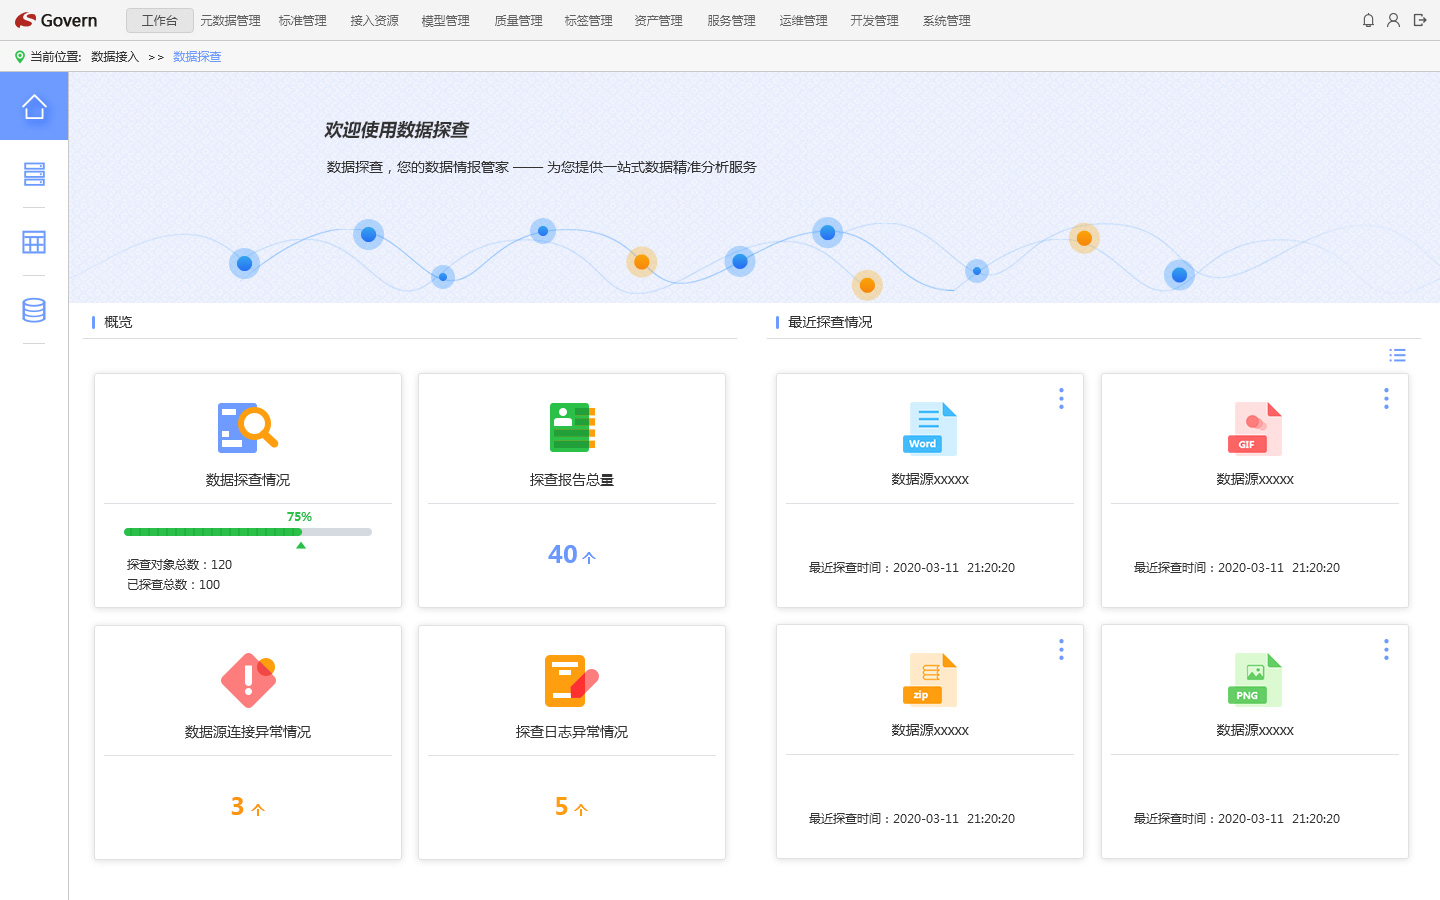Viewport: 1440px width, 900px height.
Task: Open the user profile icon
Action: pyautogui.click(x=1393, y=20)
